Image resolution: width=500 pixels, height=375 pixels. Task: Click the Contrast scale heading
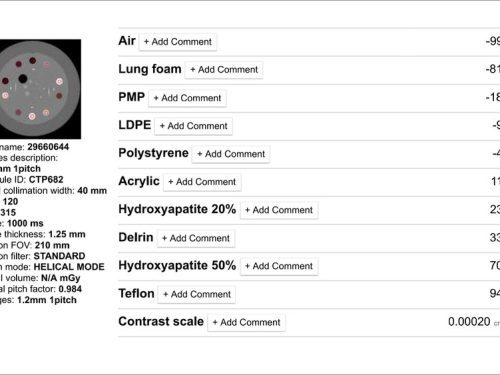pos(161,322)
